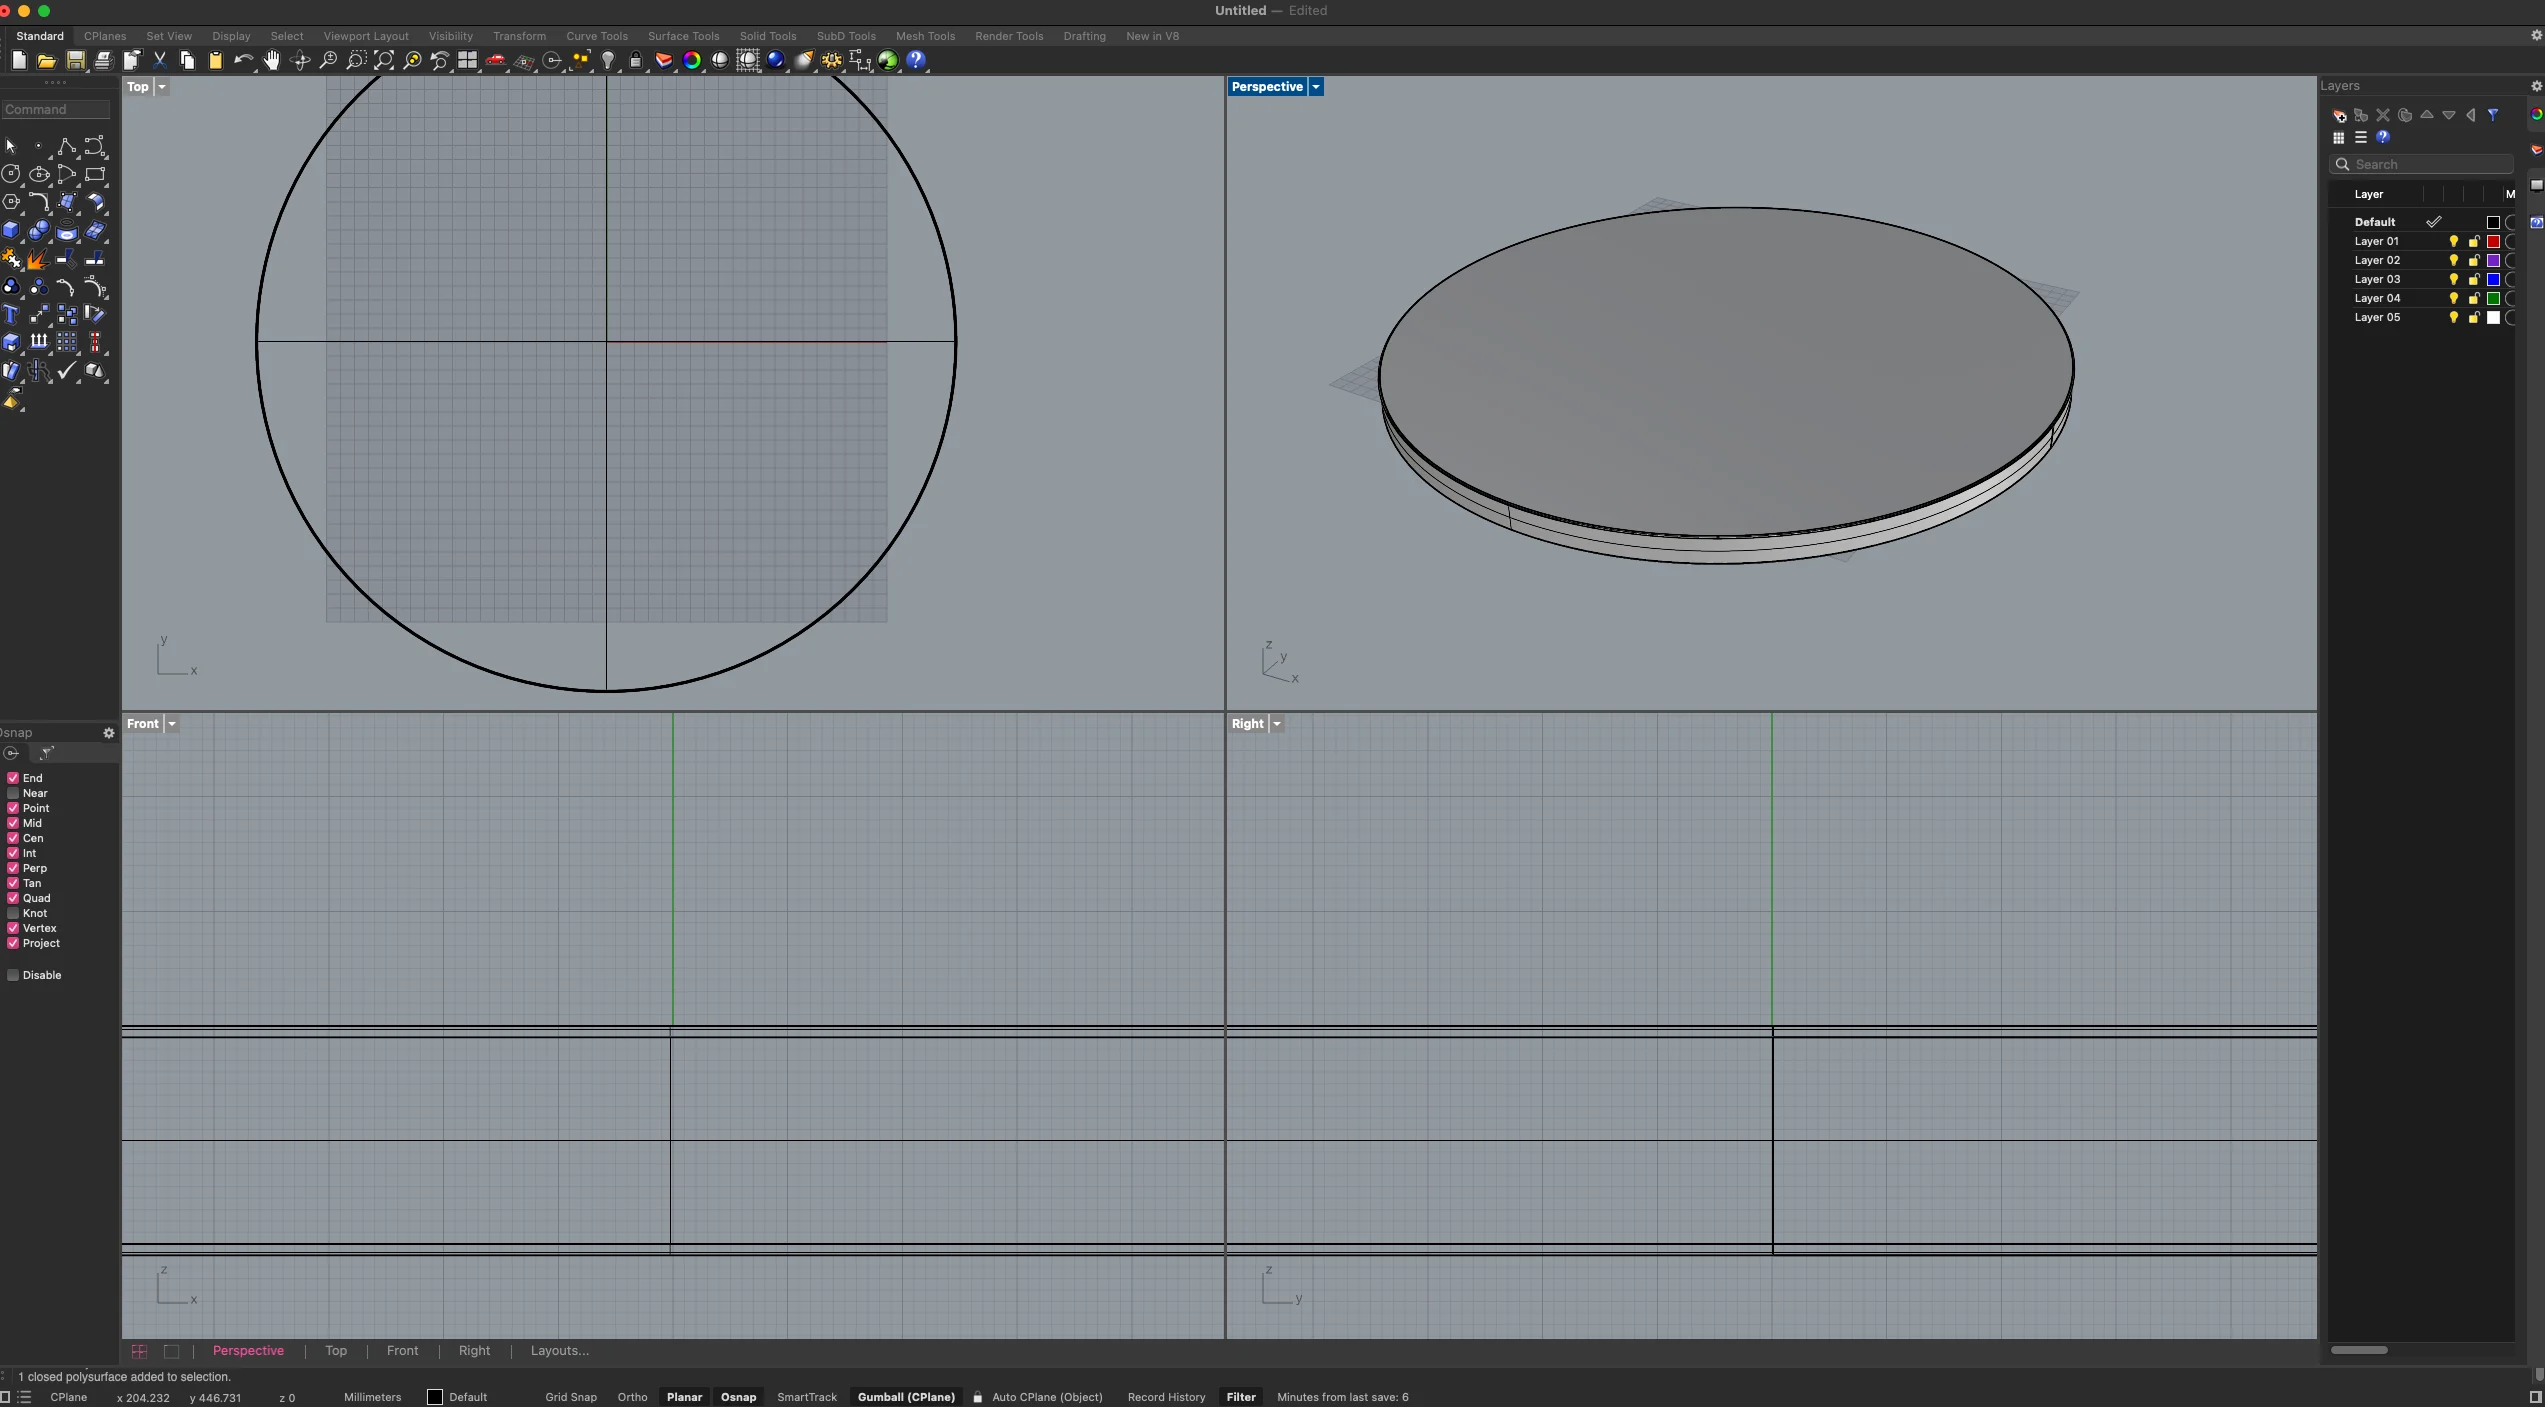
Task: Change Layer 01 red color swatch
Action: (x=2493, y=241)
